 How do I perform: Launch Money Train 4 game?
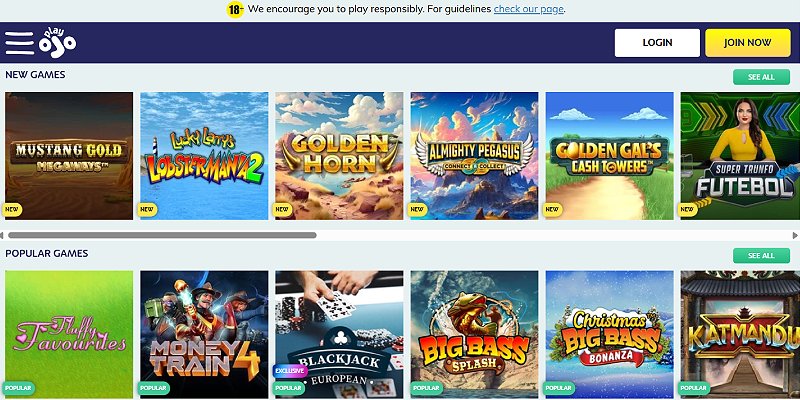tap(204, 334)
